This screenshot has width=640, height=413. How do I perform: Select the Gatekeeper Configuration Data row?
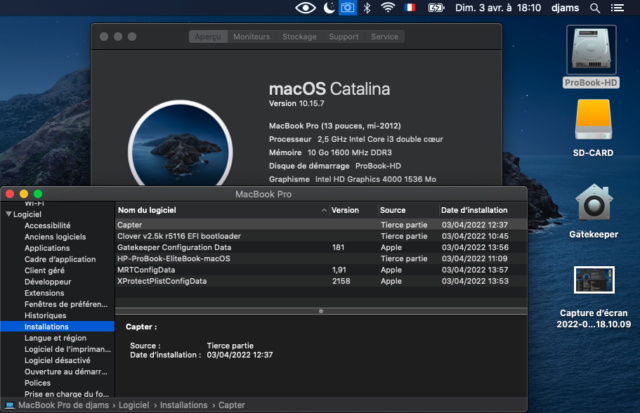[321, 247]
